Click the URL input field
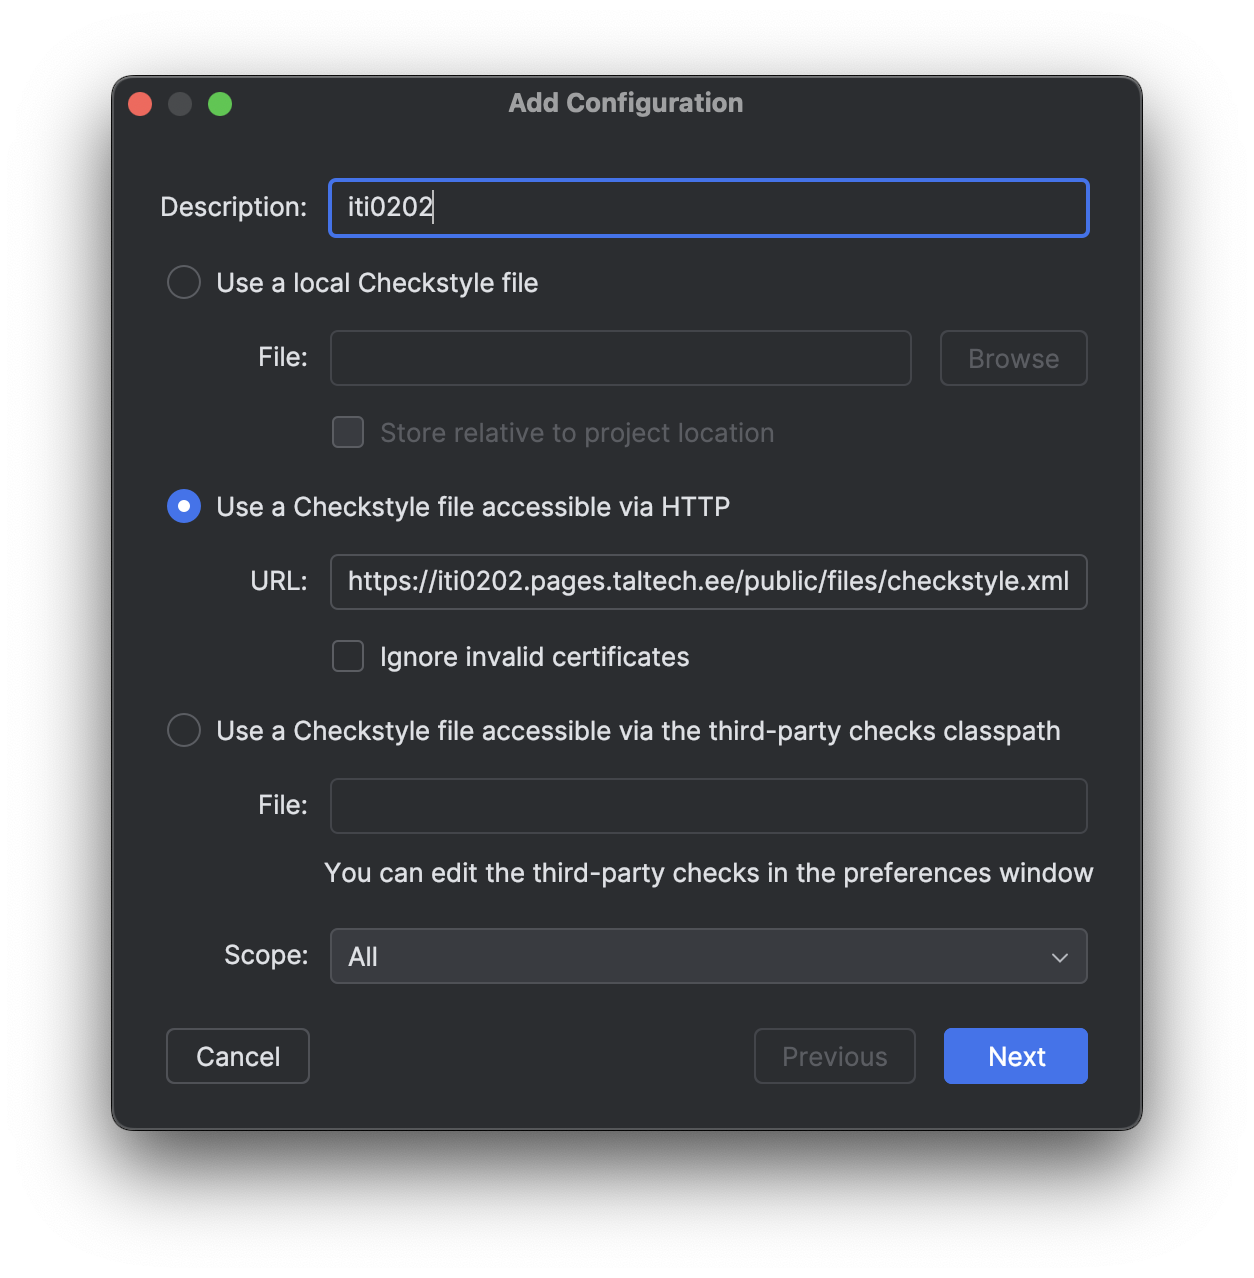The image size is (1254, 1278). (x=708, y=582)
